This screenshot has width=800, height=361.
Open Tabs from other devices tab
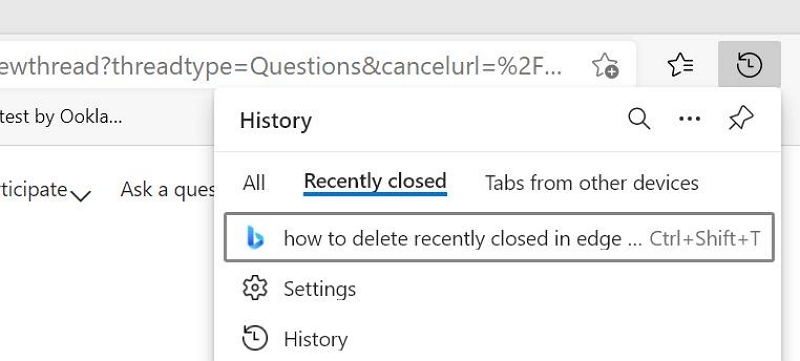pyautogui.click(x=591, y=183)
